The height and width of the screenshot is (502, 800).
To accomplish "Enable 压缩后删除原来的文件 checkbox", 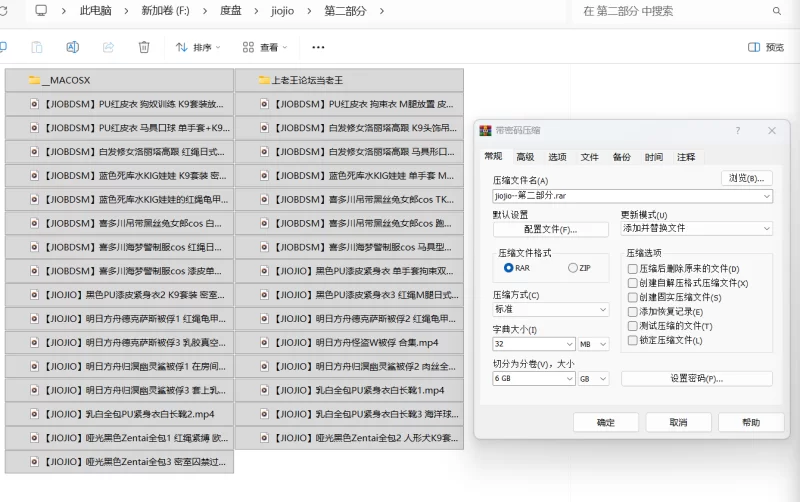I will click(632, 269).
